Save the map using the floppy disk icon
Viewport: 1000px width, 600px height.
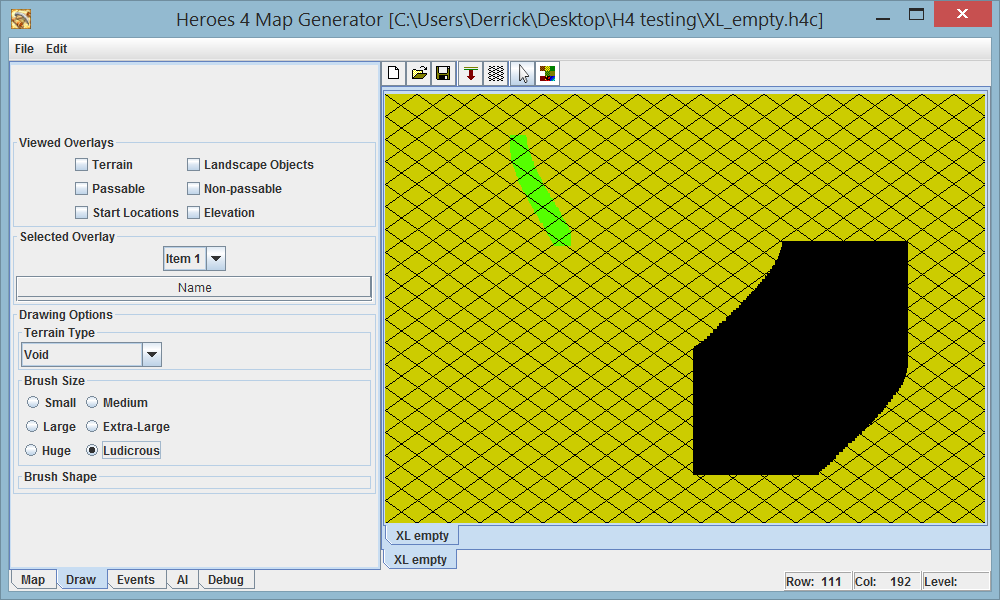click(443, 74)
